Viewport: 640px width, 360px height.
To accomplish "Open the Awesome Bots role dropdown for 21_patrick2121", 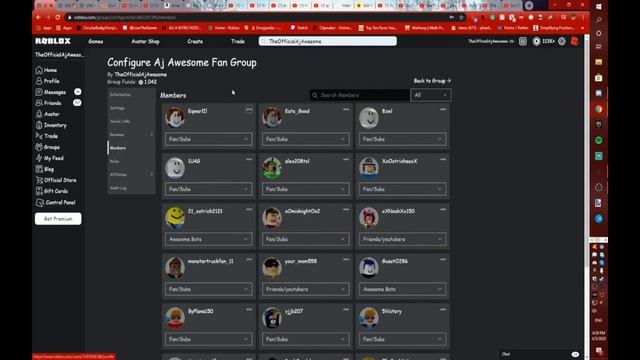I will click(x=209, y=239).
